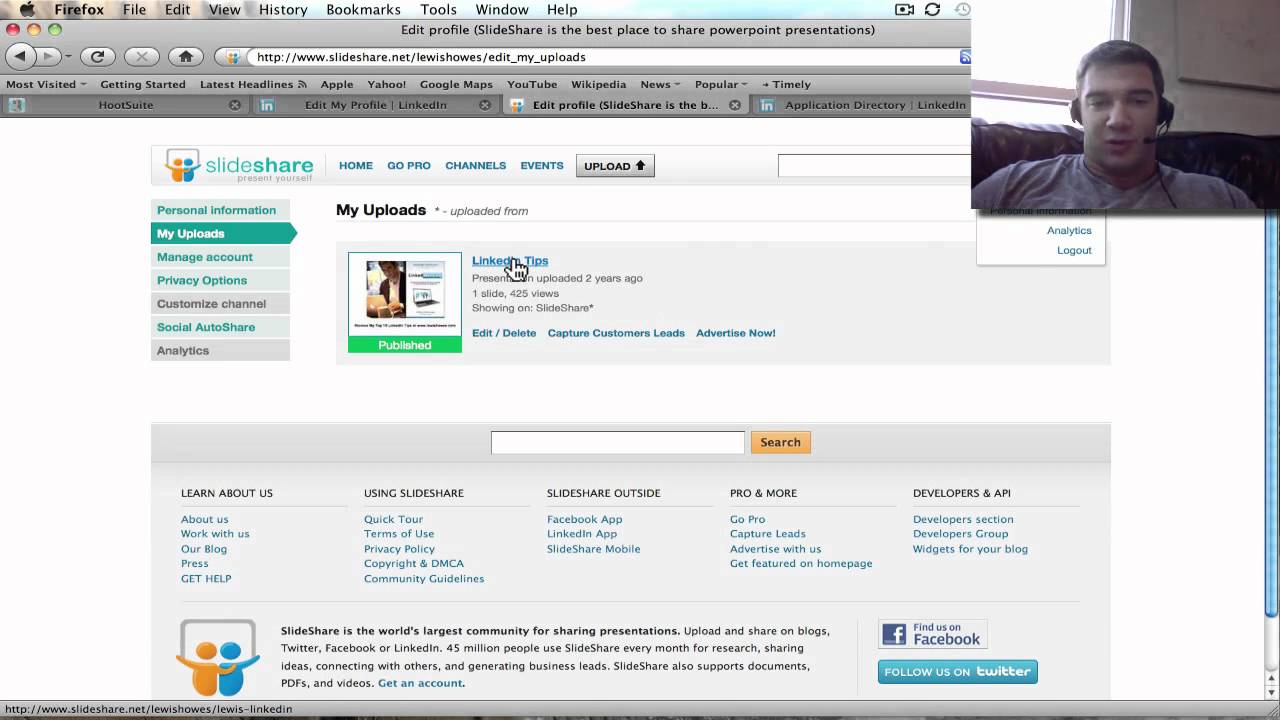Open CHANNELS in the nav
The width and height of the screenshot is (1280, 720).
click(476, 166)
